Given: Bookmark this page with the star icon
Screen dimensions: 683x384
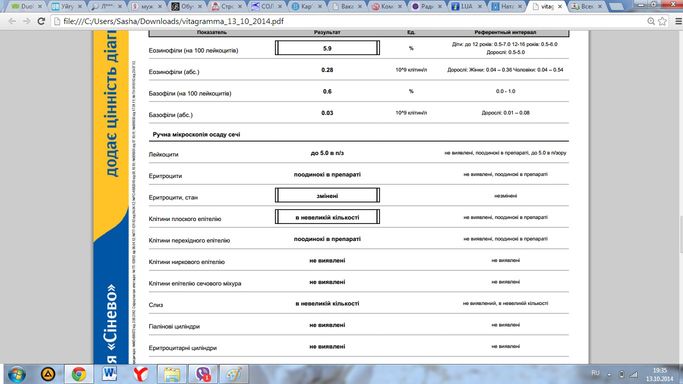Looking at the screenshot, I should click(663, 21).
